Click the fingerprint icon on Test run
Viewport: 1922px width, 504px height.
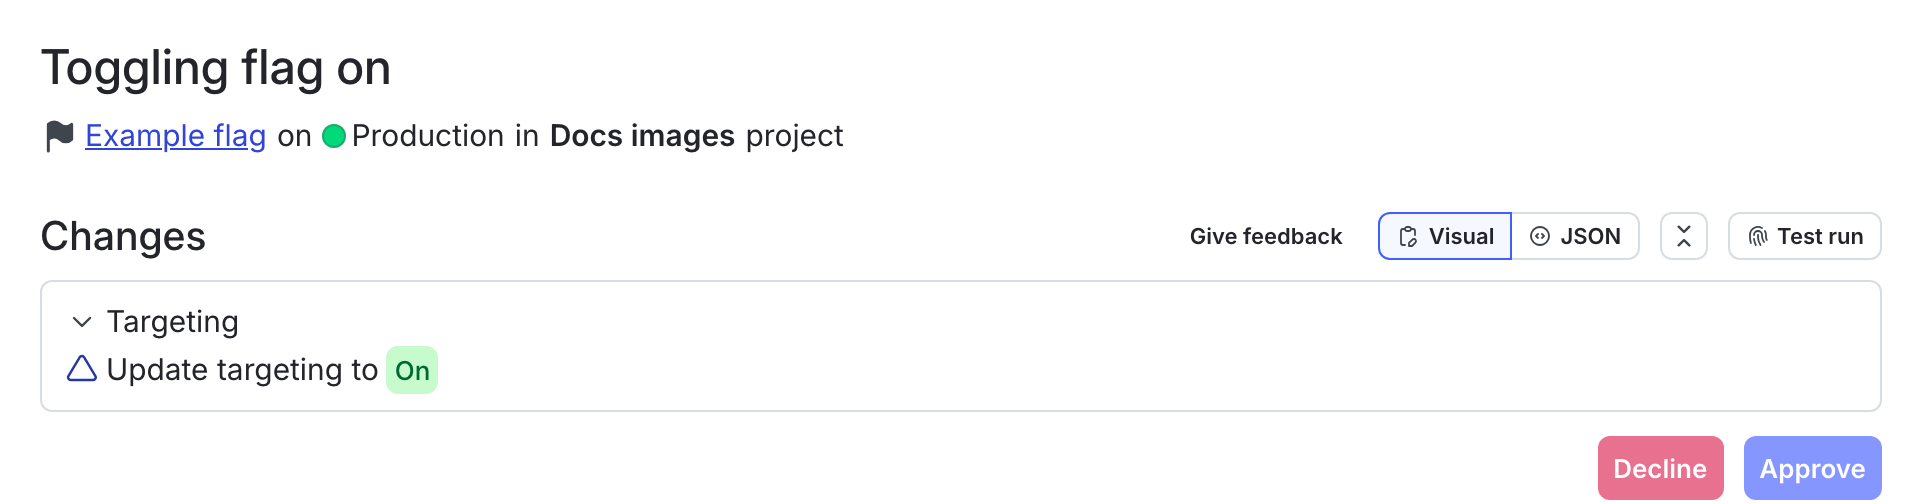1757,237
